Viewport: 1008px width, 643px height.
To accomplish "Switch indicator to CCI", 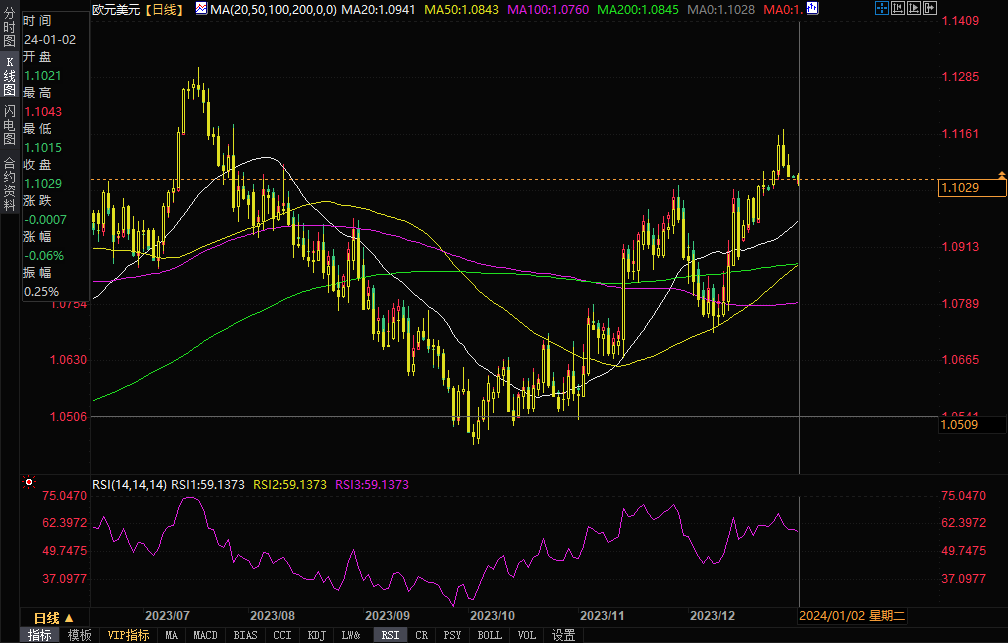I will [x=282, y=635].
